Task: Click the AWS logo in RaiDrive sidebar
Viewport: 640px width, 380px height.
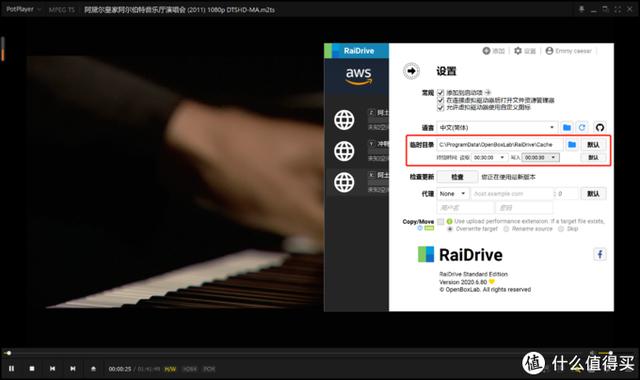Action: click(x=358, y=76)
